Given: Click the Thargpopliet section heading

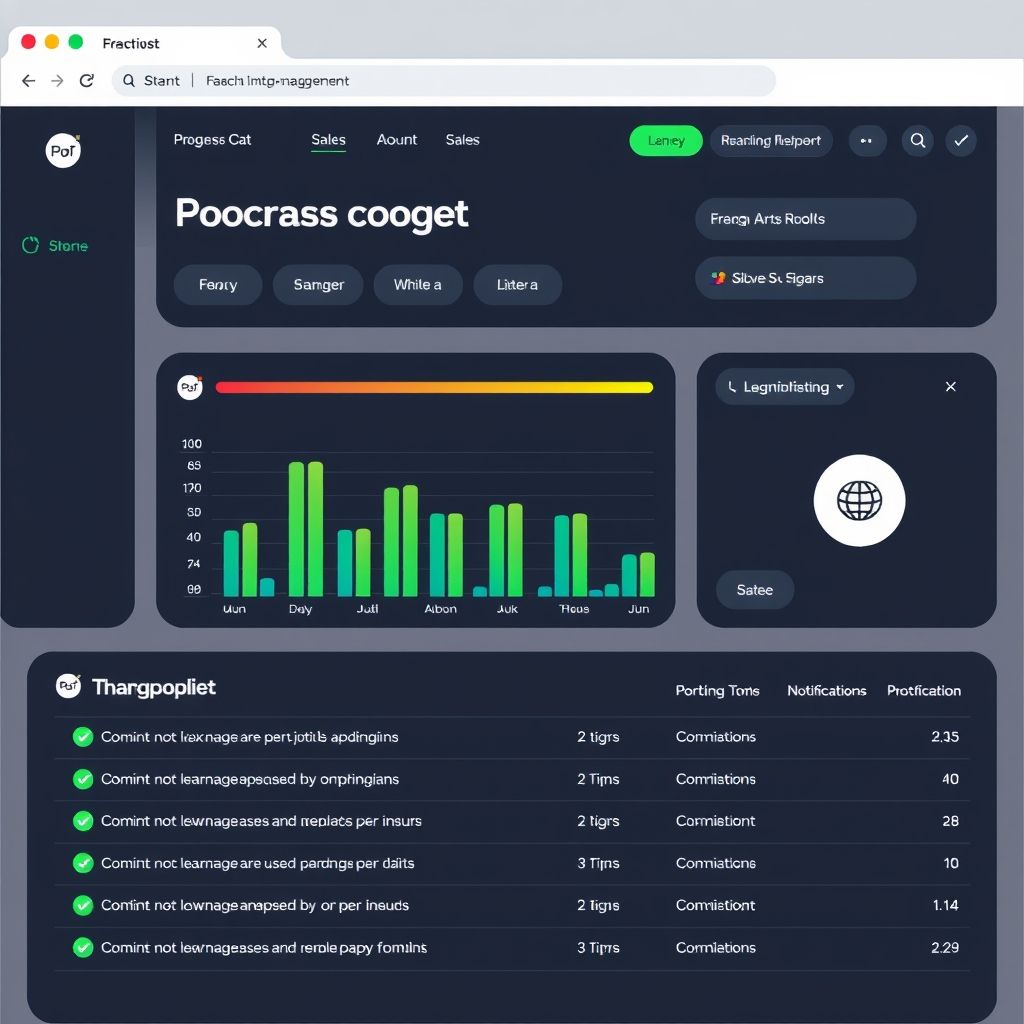Looking at the screenshot, I should tap(153, 687).
